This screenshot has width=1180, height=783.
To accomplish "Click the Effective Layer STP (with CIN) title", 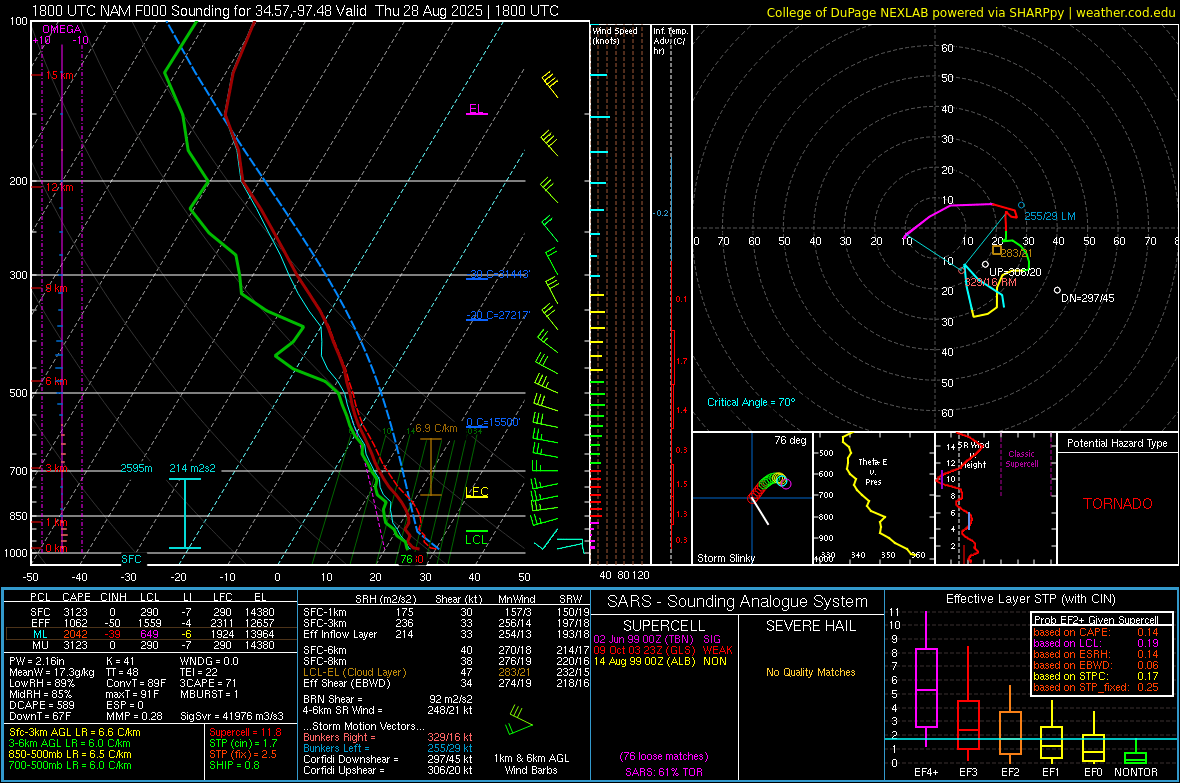I will (x=1030, y=599).
